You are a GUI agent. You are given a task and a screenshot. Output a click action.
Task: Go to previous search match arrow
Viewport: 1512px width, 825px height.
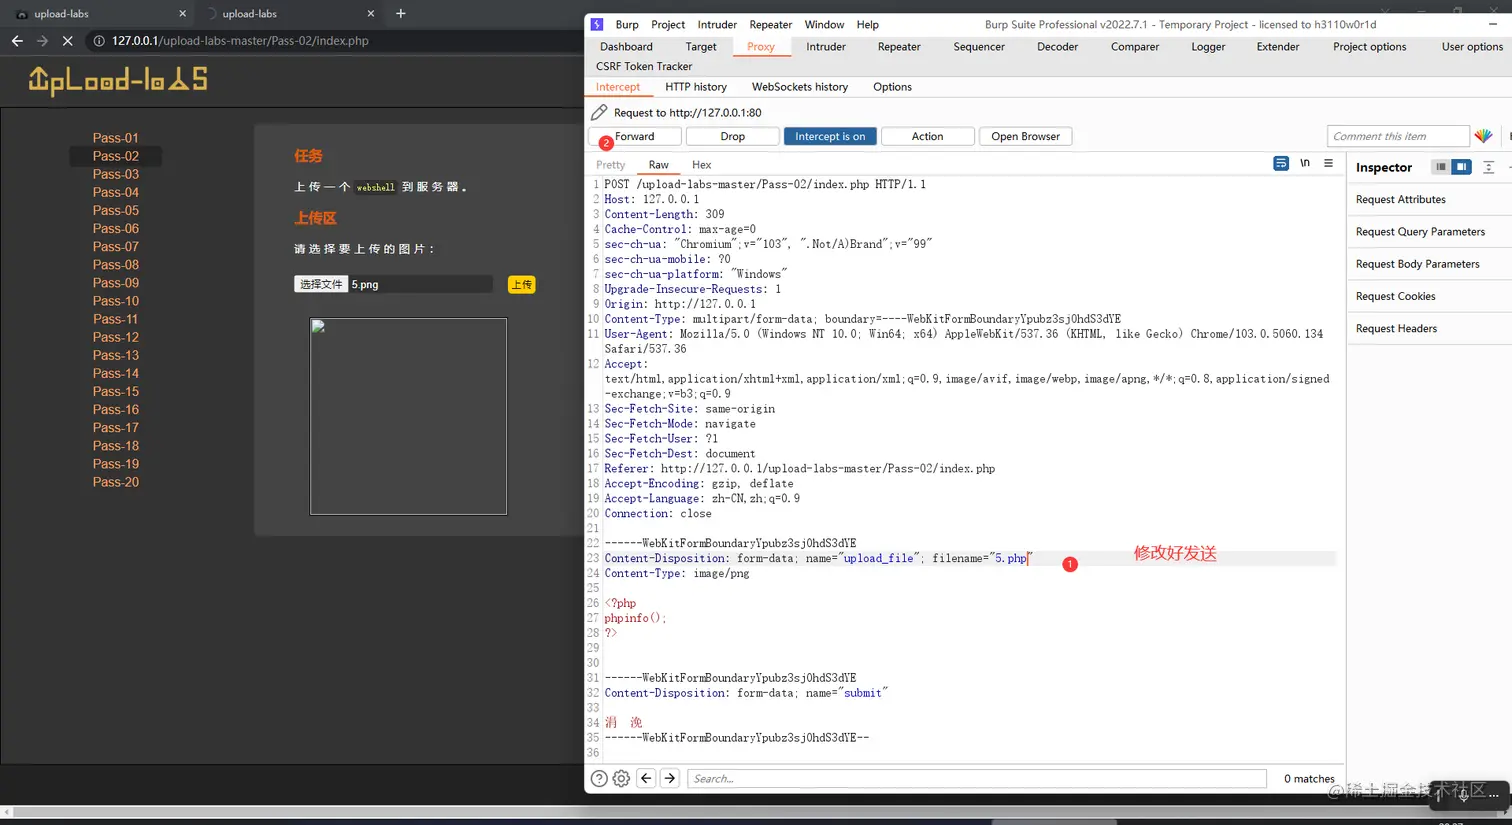point(646,778)
